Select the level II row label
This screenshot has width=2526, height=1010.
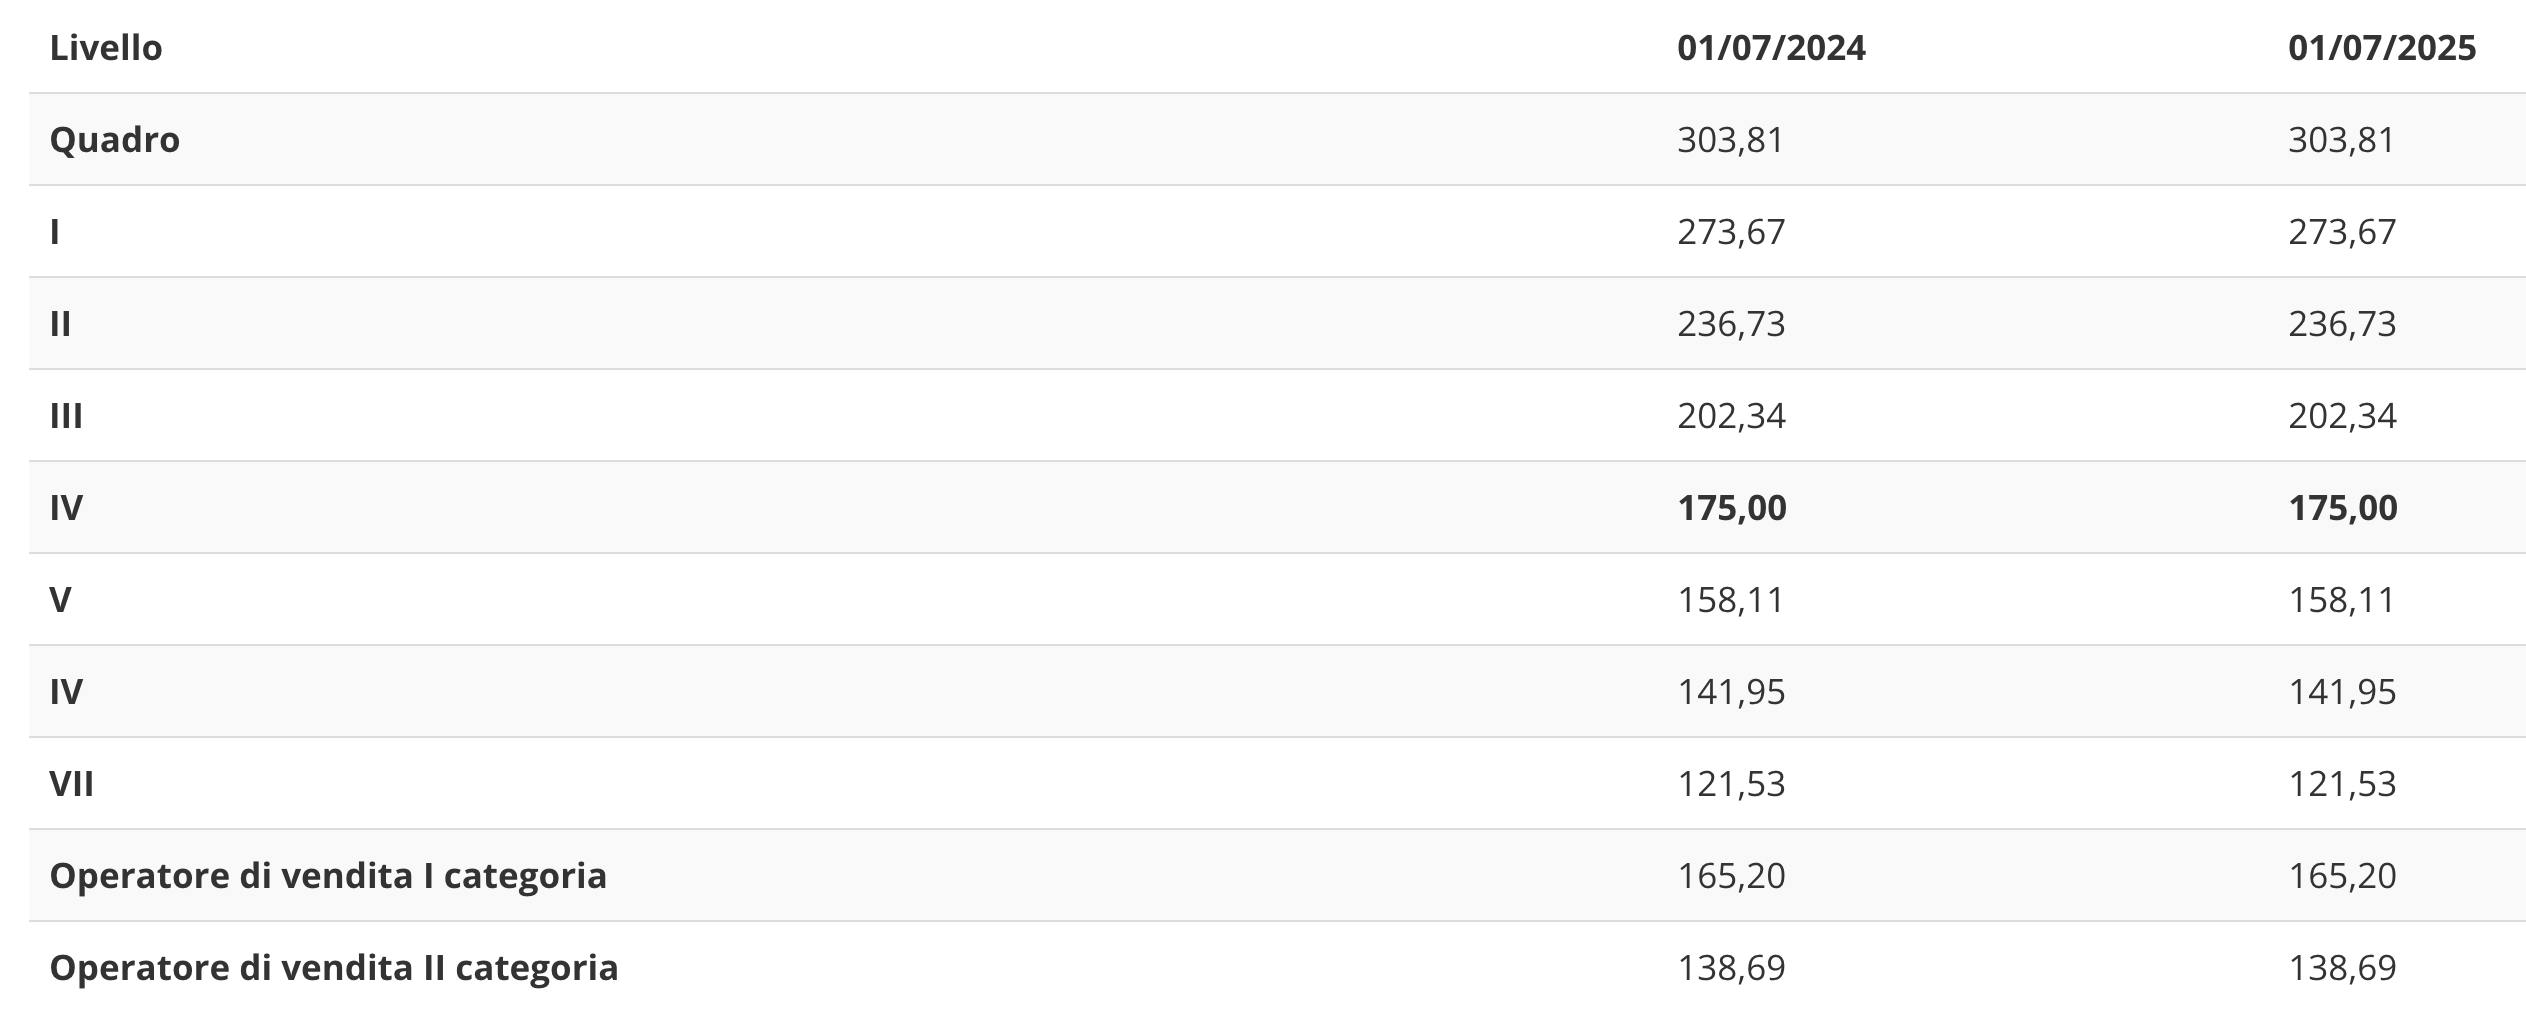point(61,324)
